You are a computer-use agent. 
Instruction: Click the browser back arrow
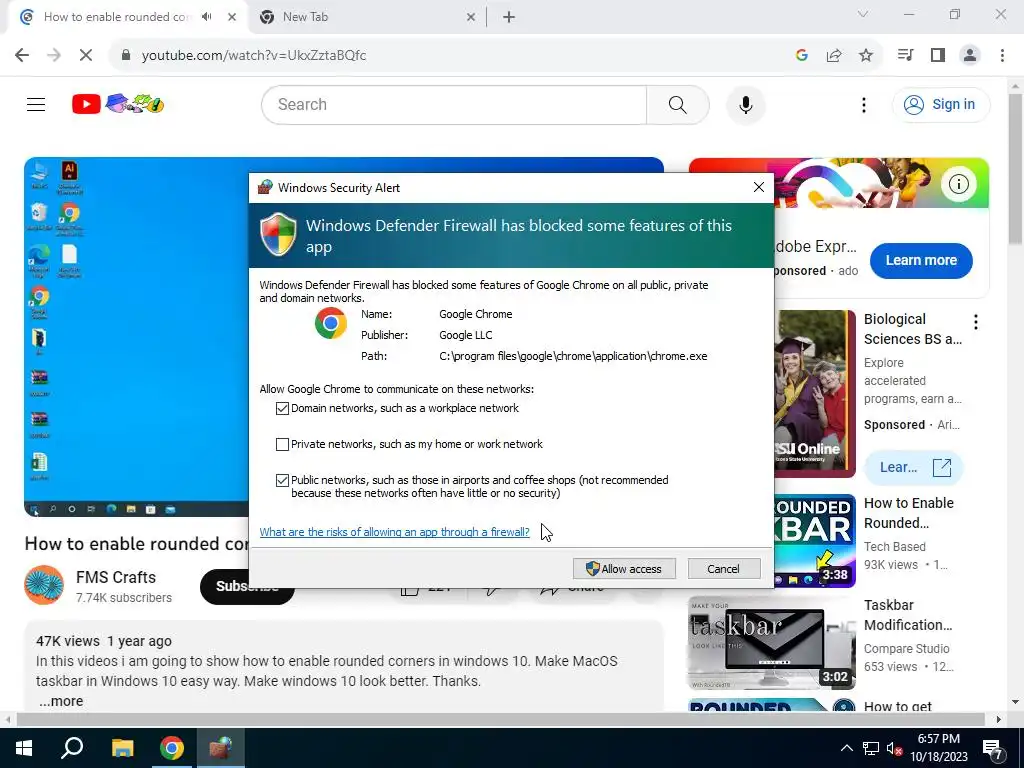pos(22,56)
